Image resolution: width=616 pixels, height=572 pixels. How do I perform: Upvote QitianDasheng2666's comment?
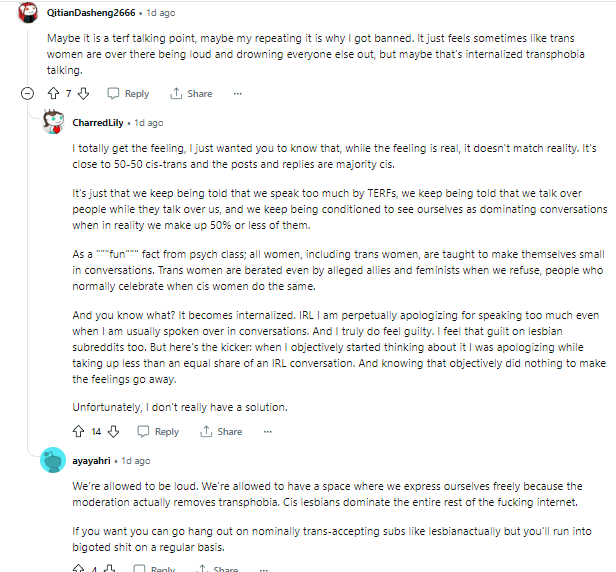pyautogui.click(x=53, y=94)
